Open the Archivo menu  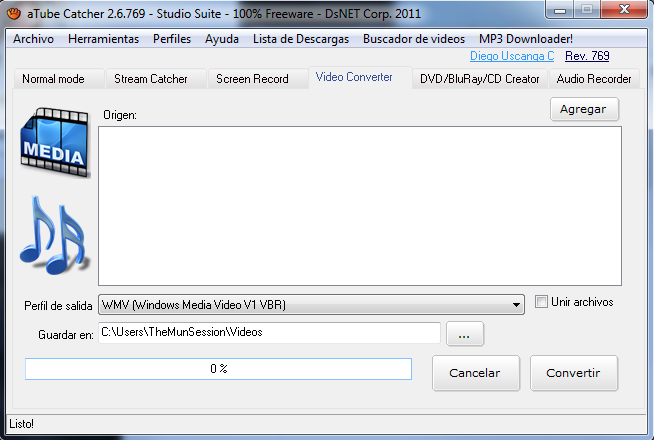33,39
